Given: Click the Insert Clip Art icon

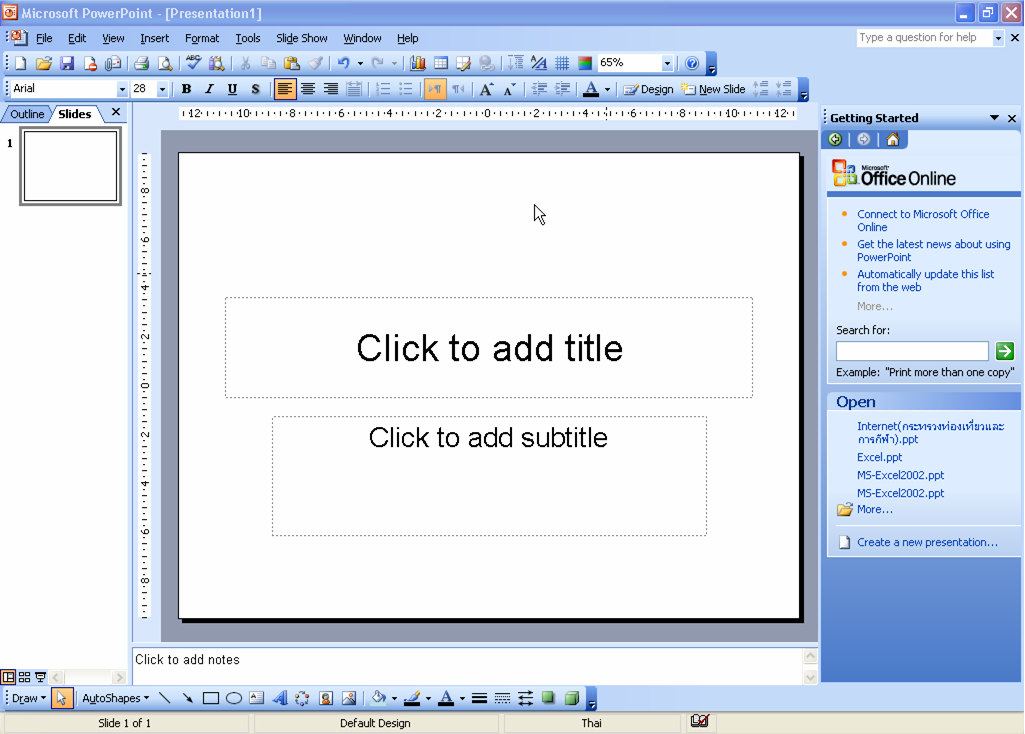Looking at the screenshot, I should pos(326,698).
